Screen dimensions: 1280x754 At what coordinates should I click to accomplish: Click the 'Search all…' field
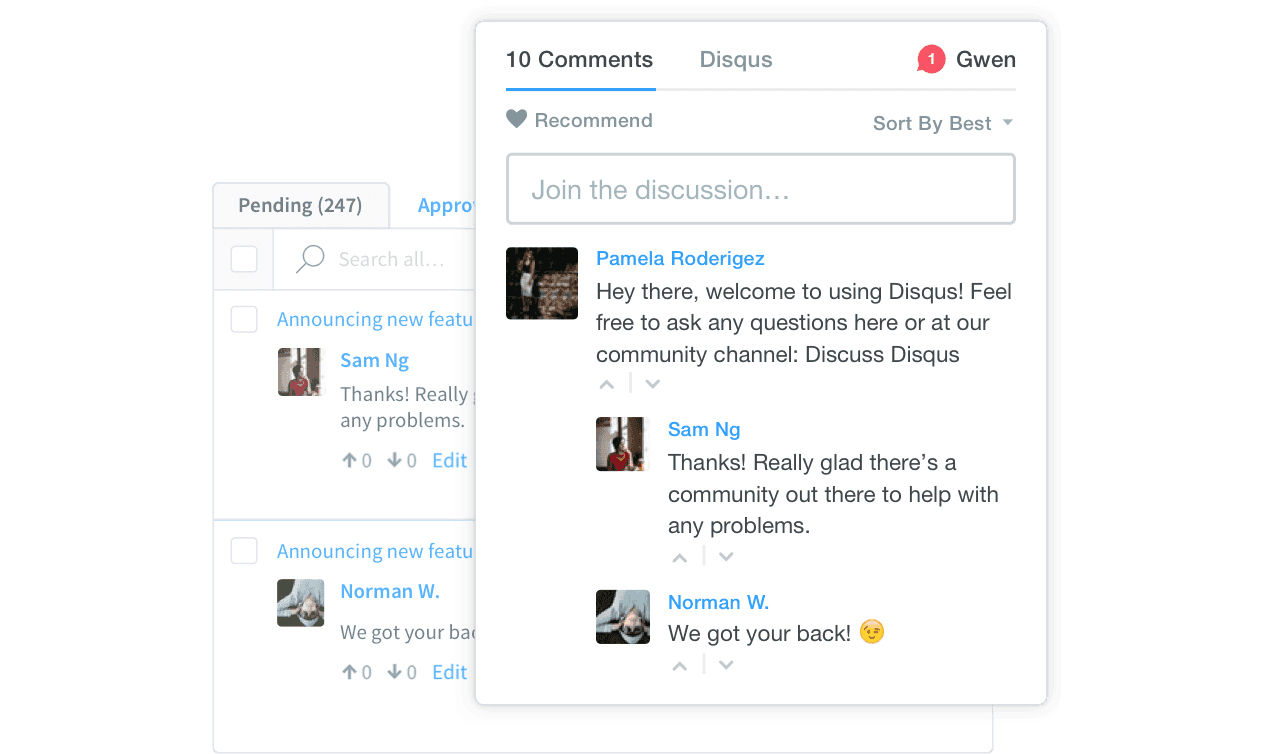pyautogui.click(x=391, y=259)
